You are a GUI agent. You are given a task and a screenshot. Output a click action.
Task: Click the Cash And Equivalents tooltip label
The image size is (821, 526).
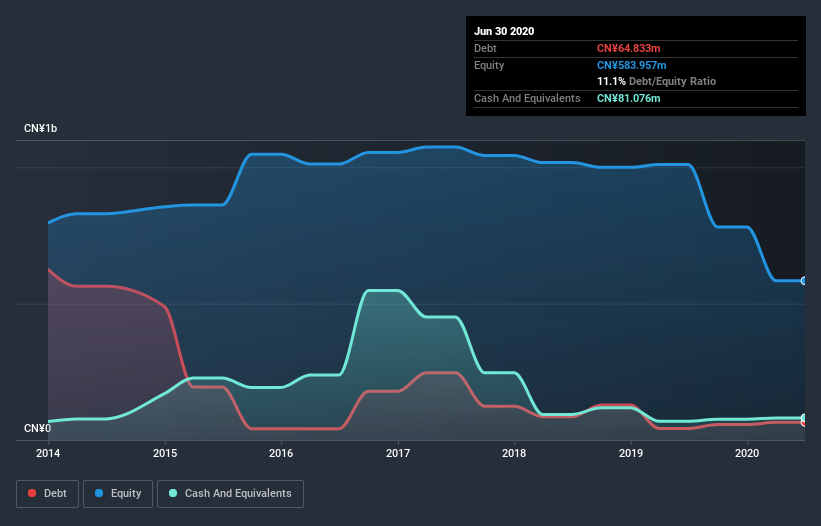tap(527, 98)
